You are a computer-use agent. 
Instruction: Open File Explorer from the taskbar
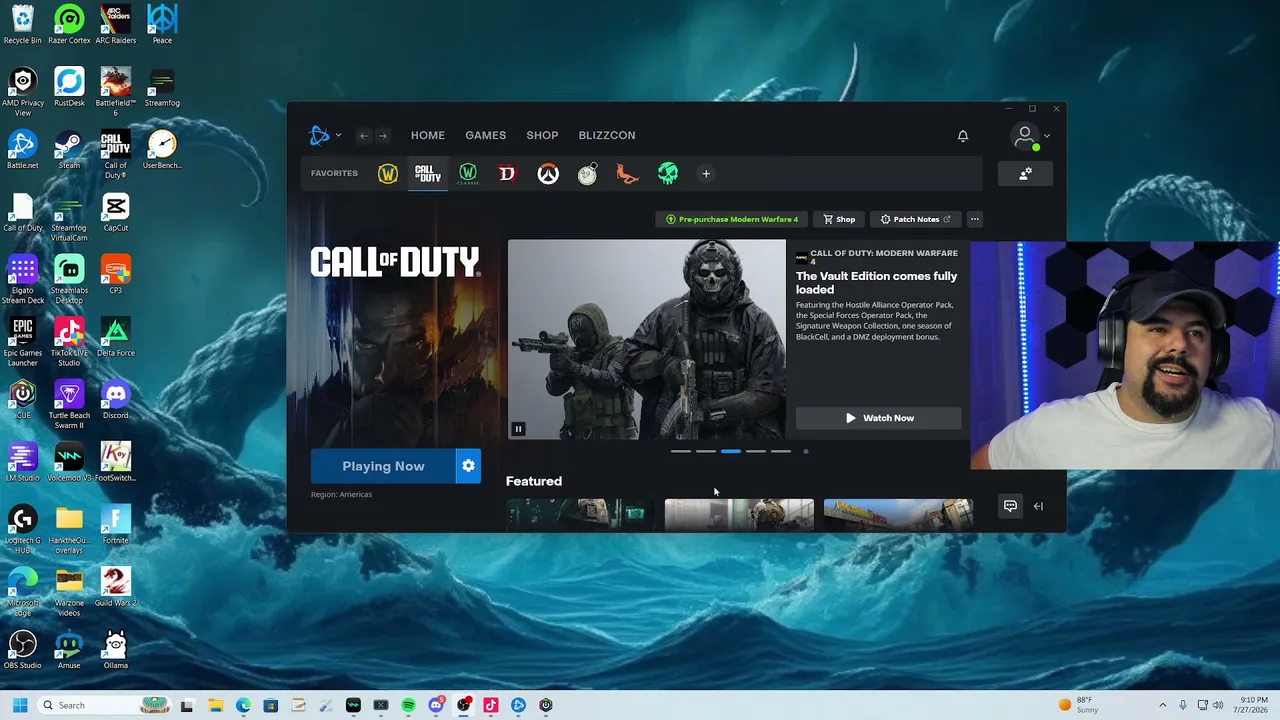[215, 705]
